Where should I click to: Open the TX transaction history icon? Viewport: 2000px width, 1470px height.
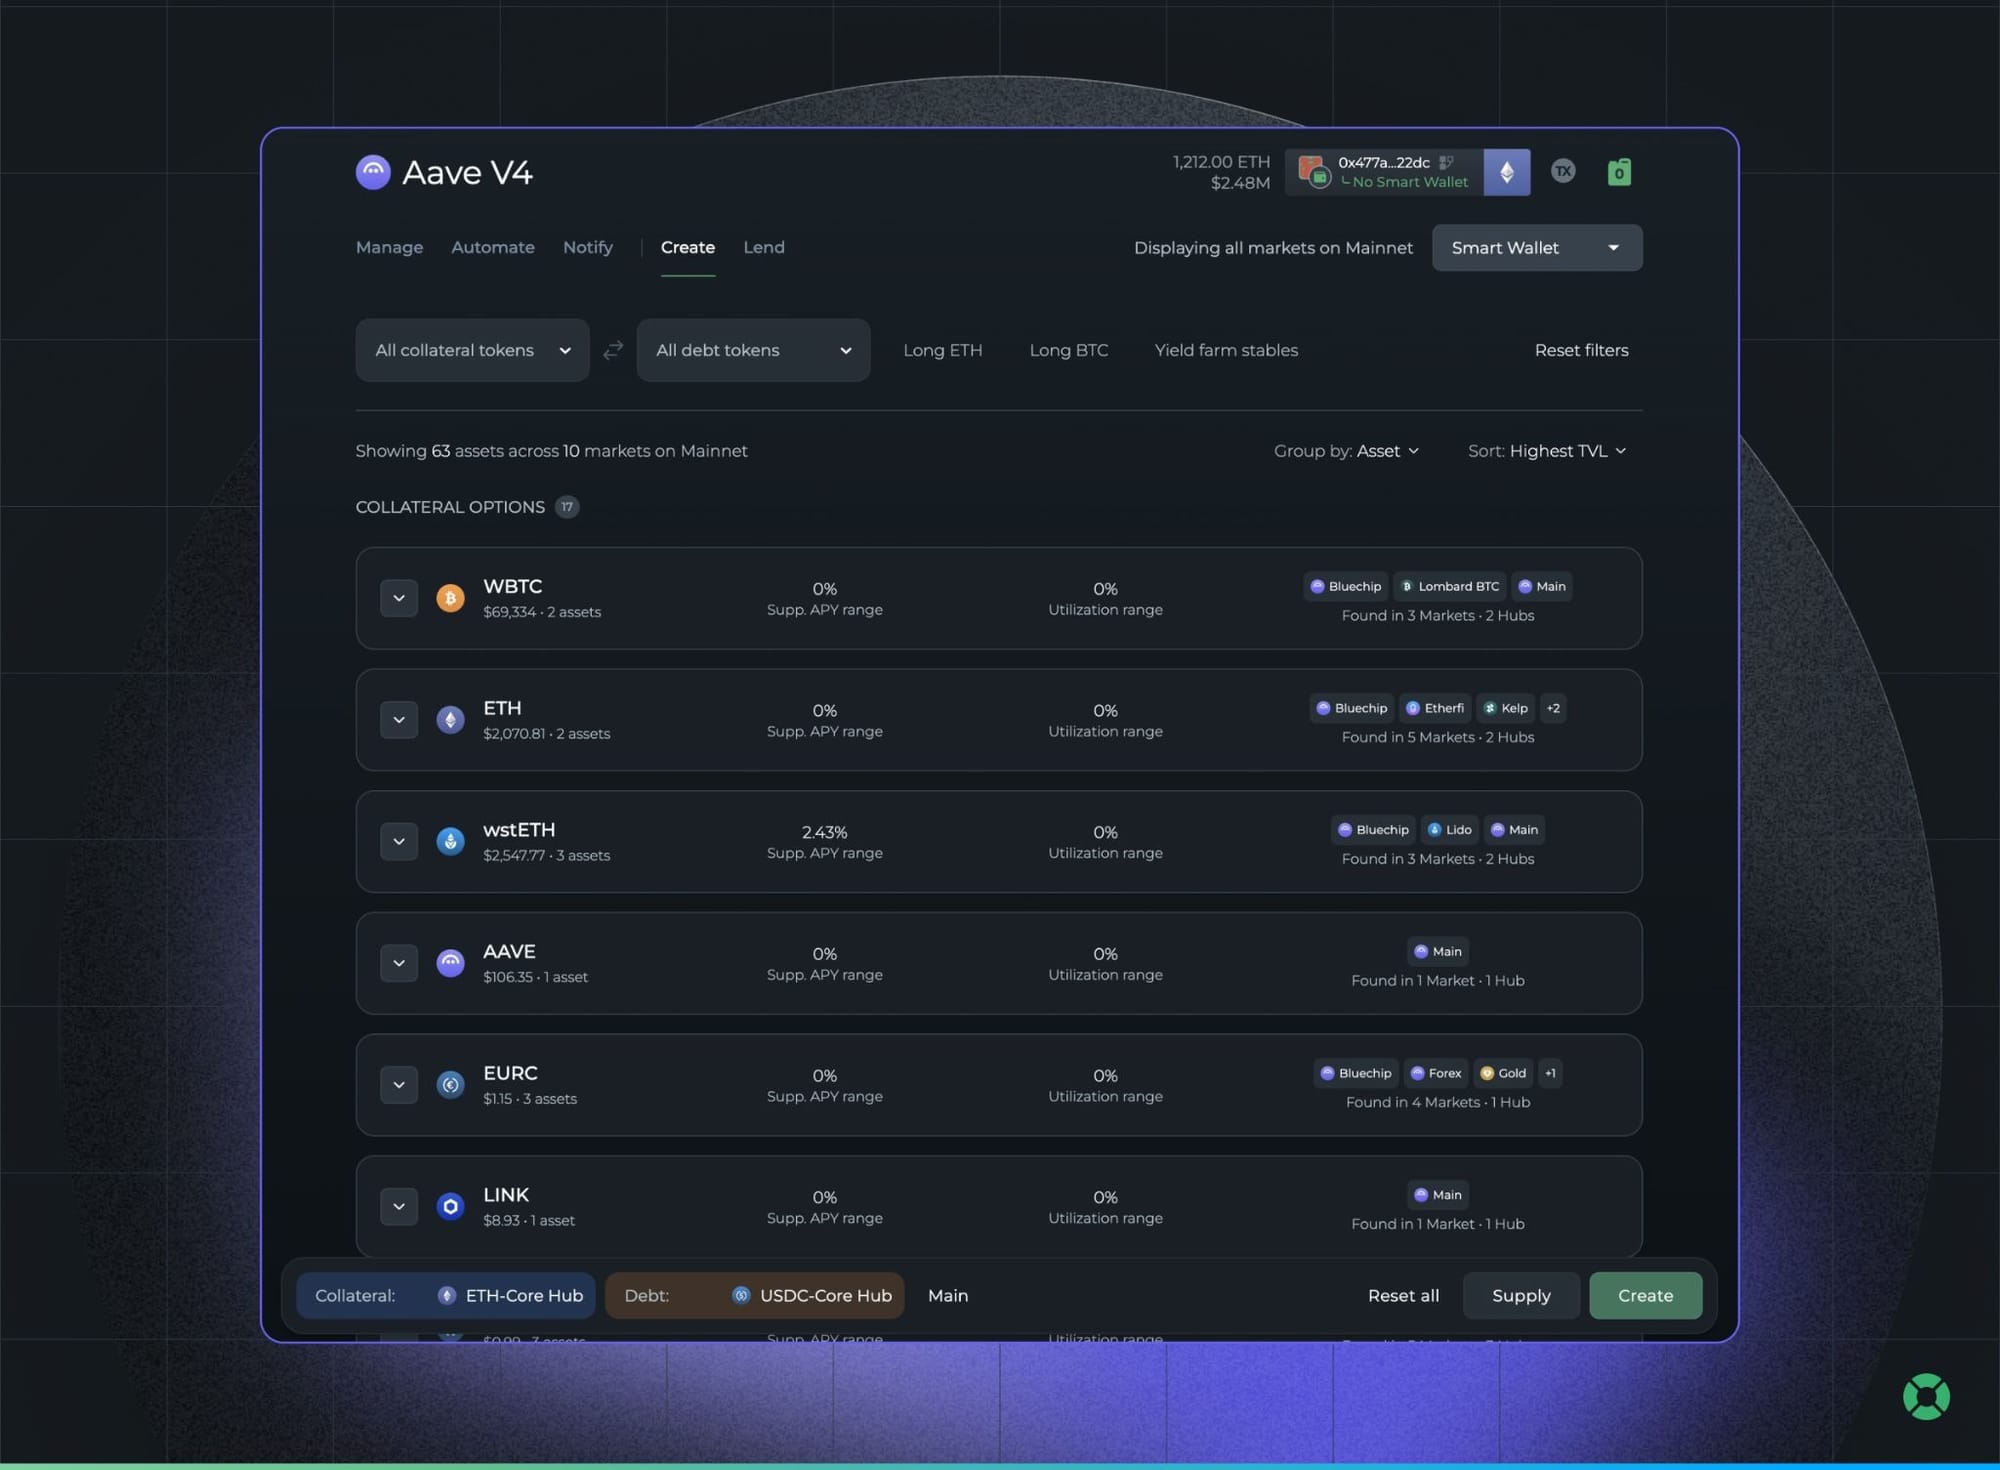click(1563, 171)
